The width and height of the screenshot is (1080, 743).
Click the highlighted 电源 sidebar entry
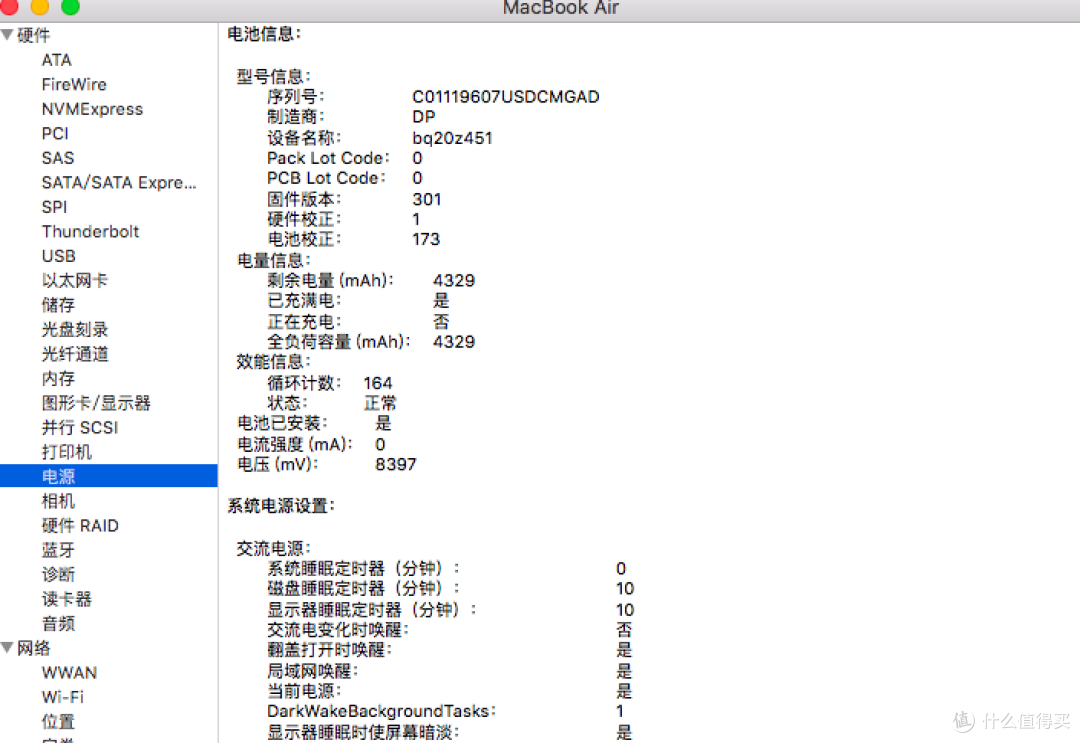[x=109, y=476]
